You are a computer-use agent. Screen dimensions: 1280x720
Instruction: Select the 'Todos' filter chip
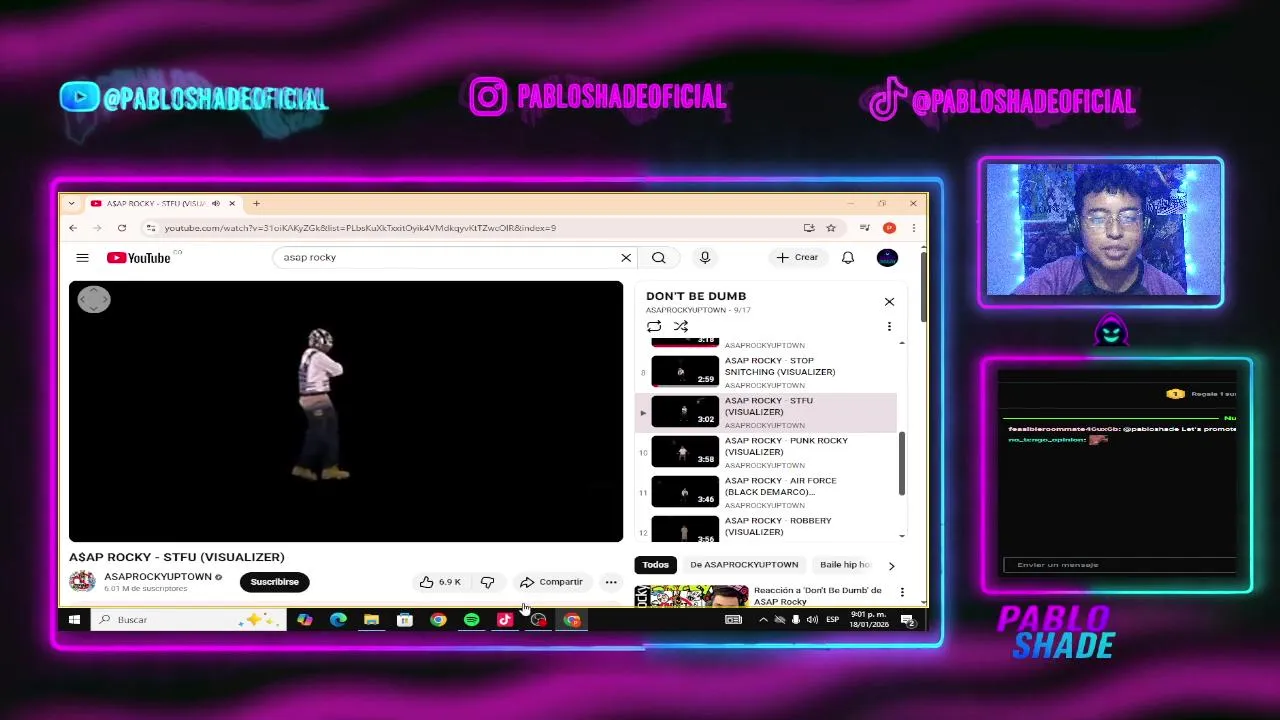click(656, 565)
